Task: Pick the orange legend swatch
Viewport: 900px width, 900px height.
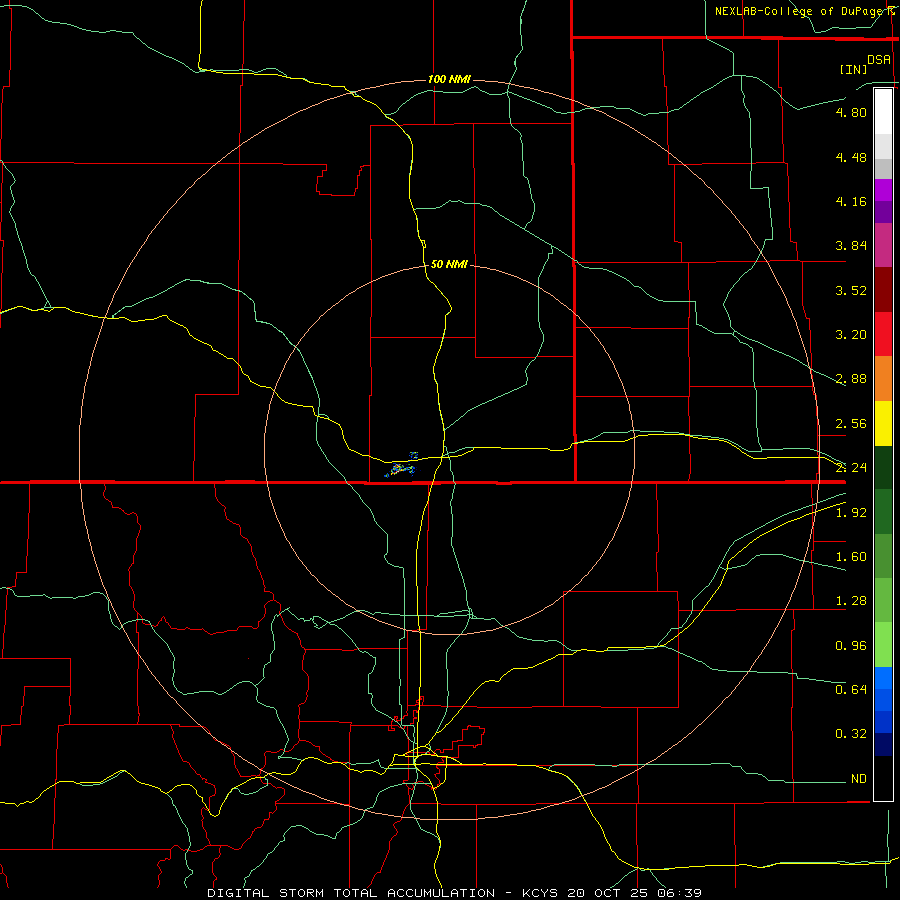Action: (x=883, y=379)
